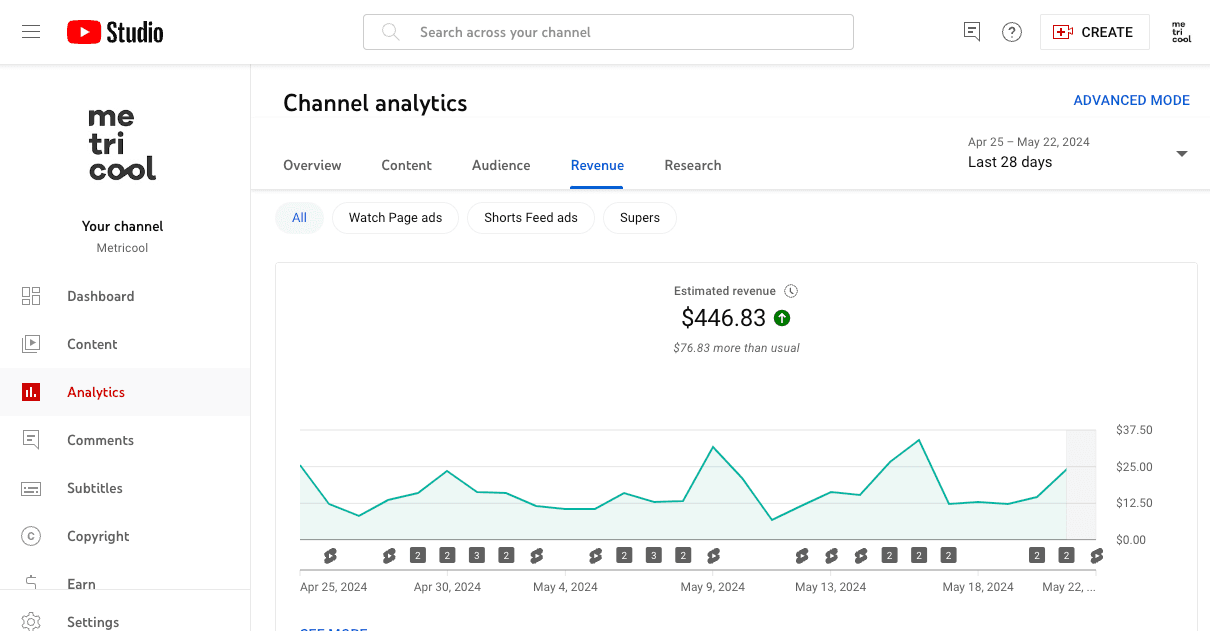Click the clock icon beside Estimated revenue
The height and width of the screenshot is (631, 1210).
(x=791, y=290)
